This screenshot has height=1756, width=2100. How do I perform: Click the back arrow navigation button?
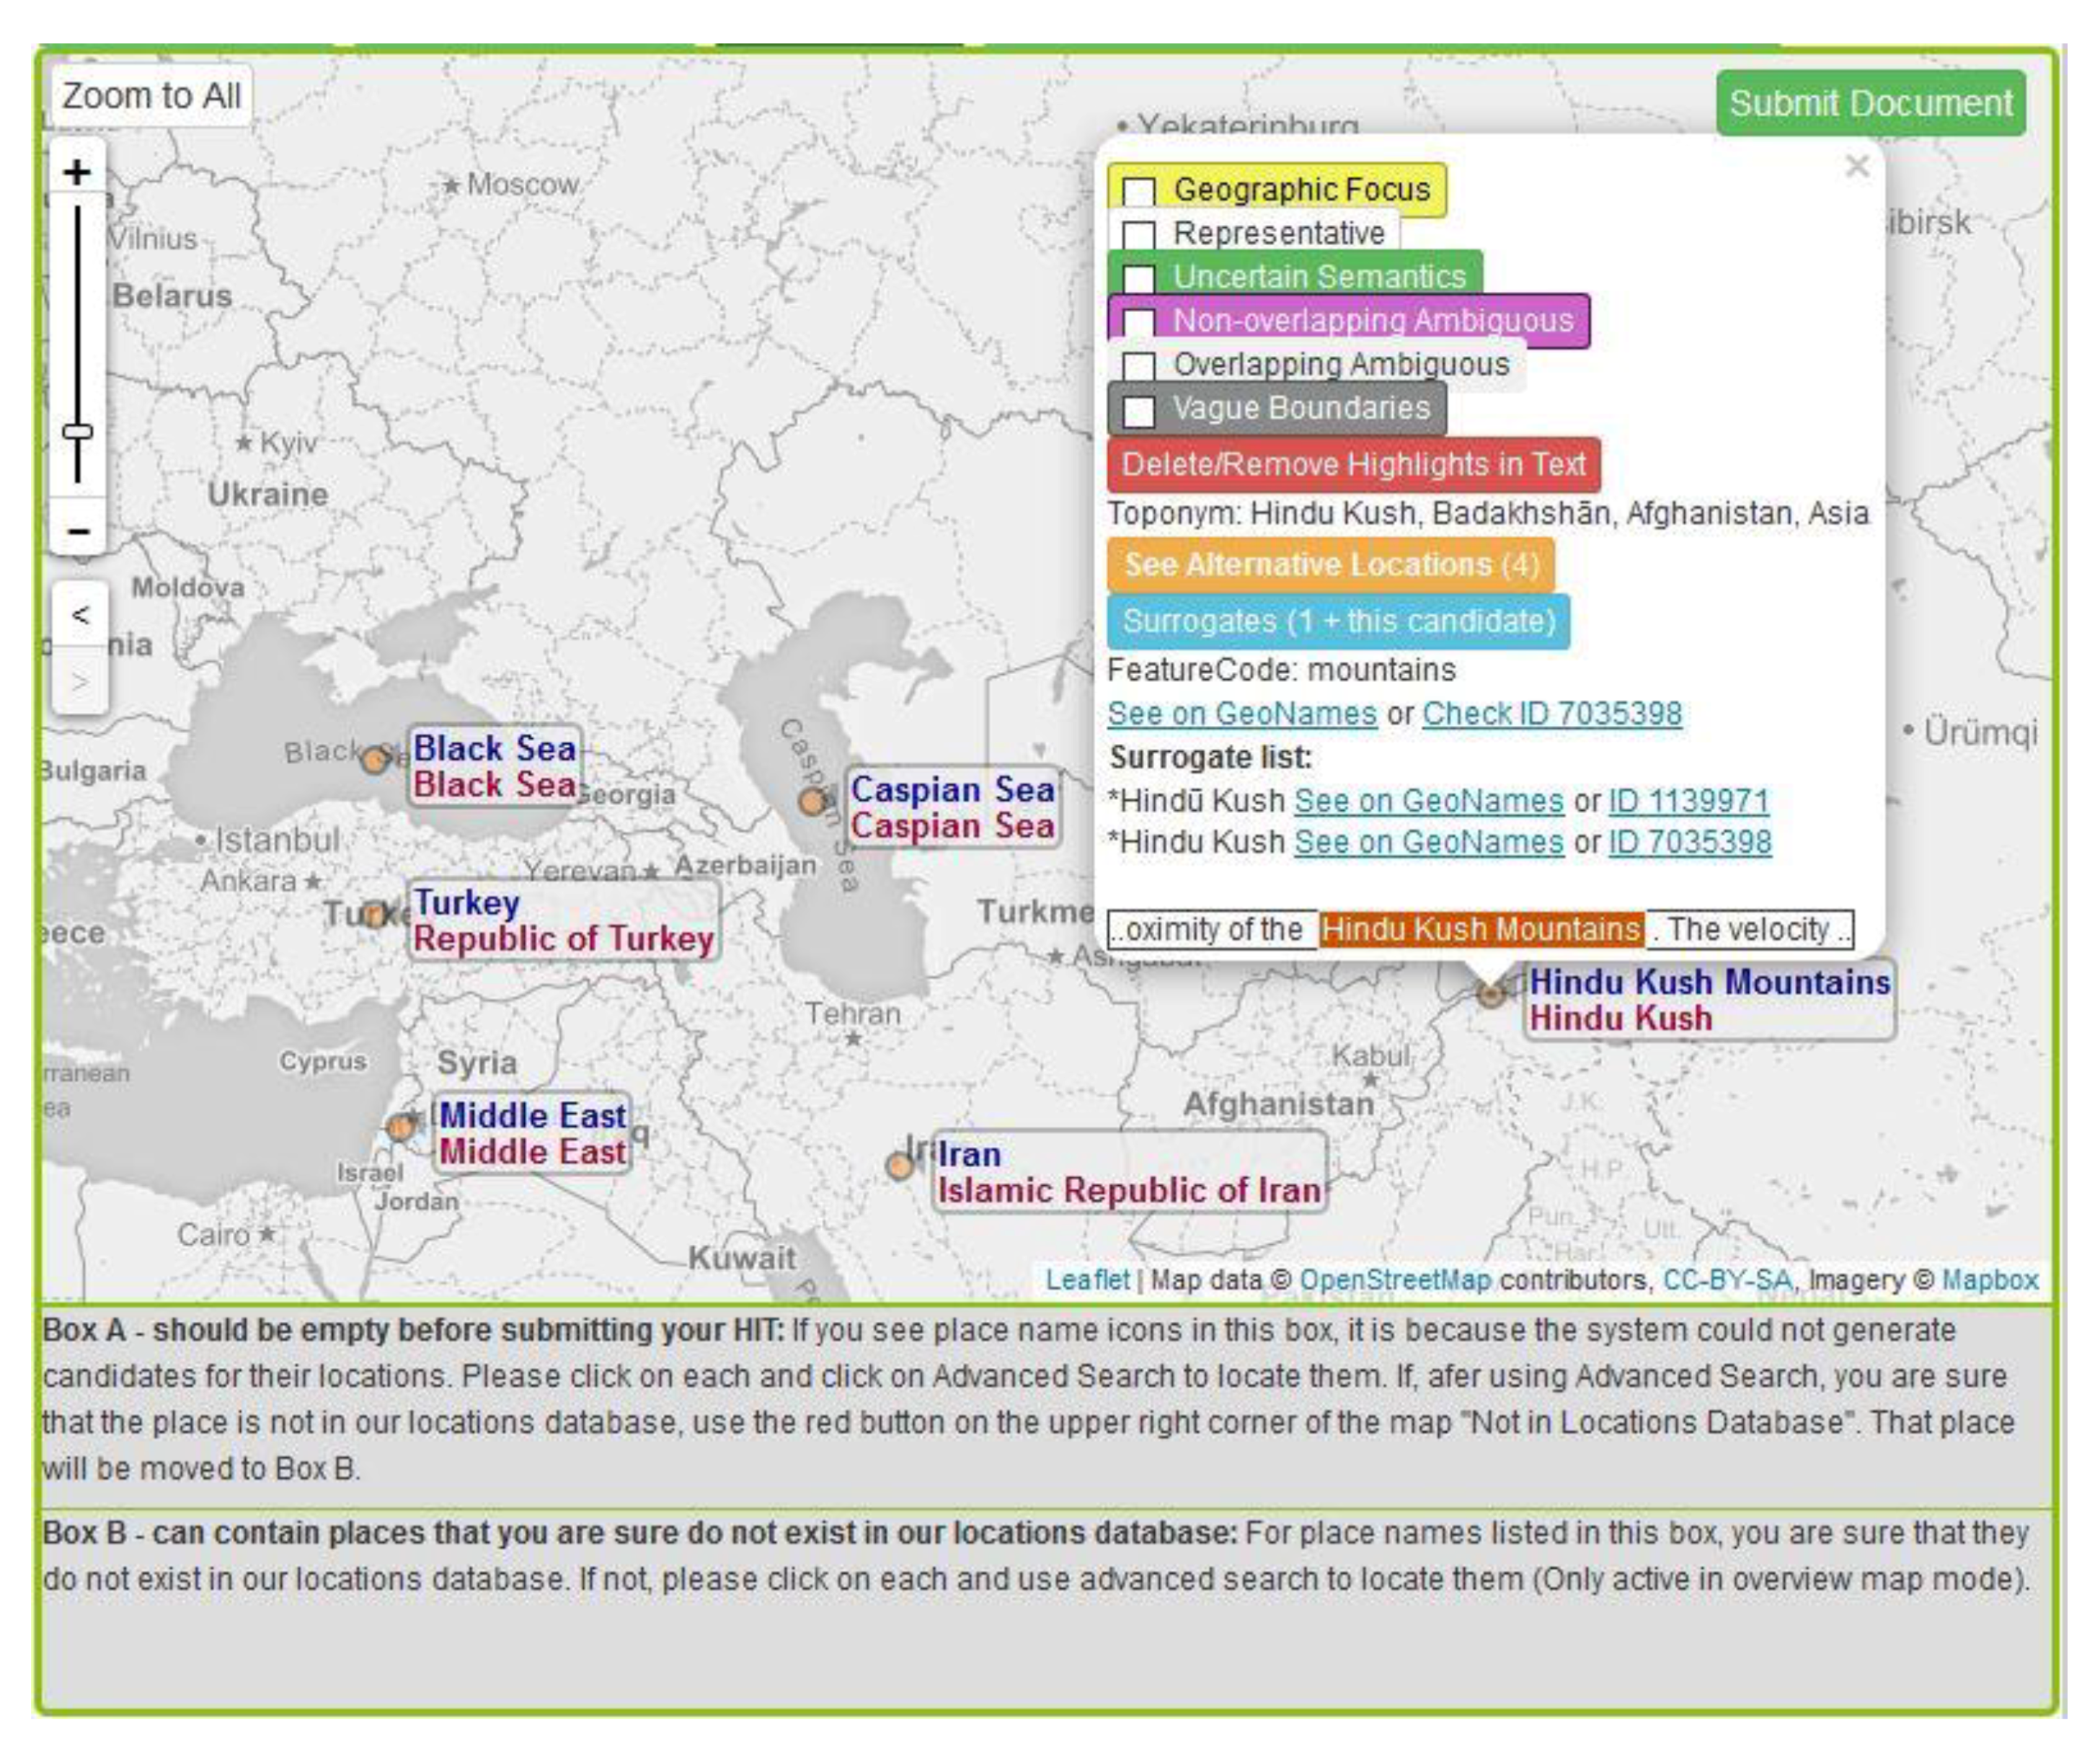80,614
